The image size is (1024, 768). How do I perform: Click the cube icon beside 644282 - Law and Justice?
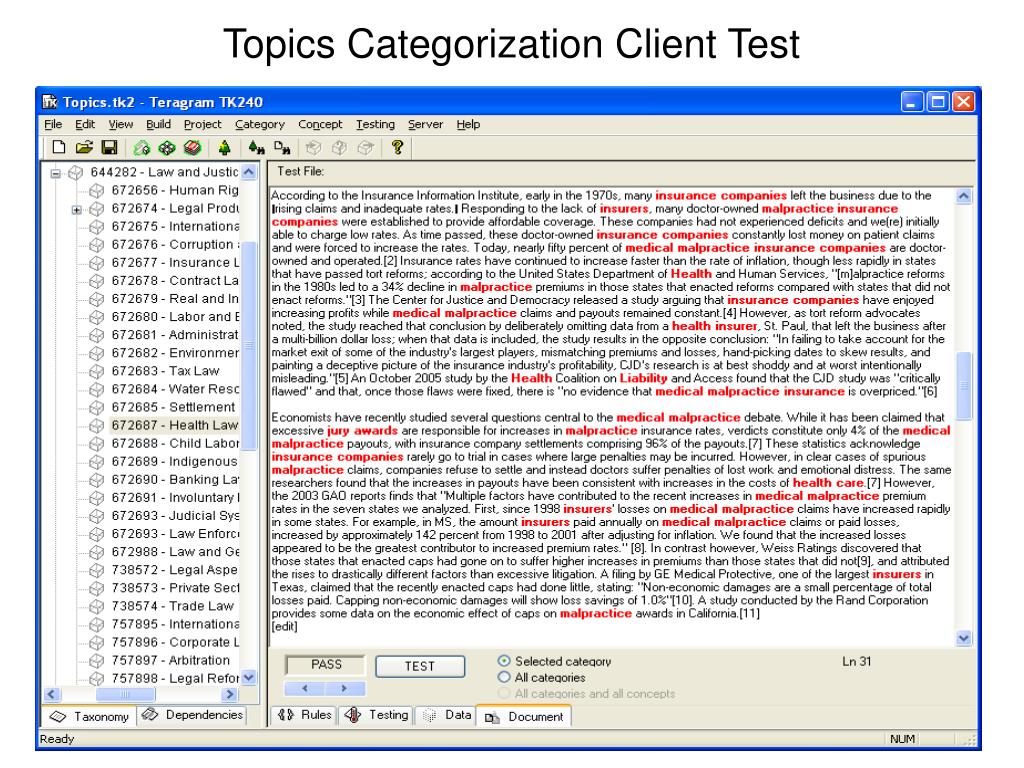(x=76, y=172)
